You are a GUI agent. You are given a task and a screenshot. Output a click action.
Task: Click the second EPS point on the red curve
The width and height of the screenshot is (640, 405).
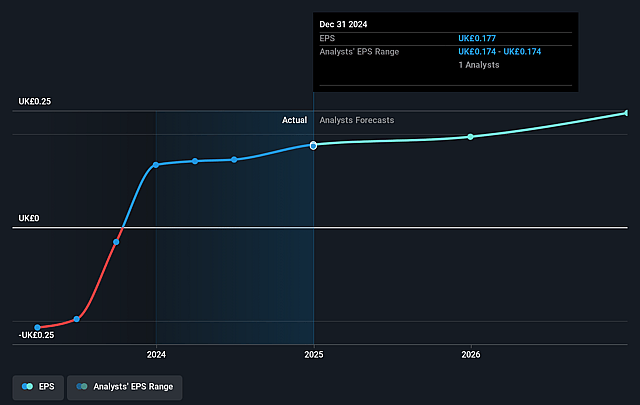tap(76, 319)
